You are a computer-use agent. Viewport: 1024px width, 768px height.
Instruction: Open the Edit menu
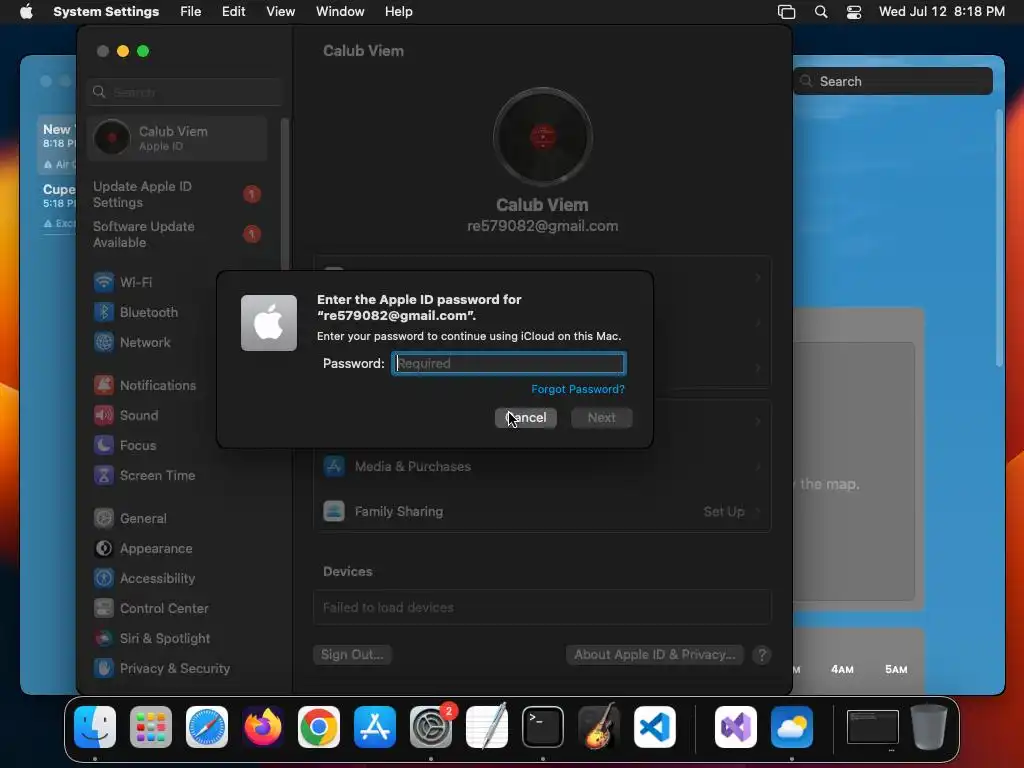233,12
